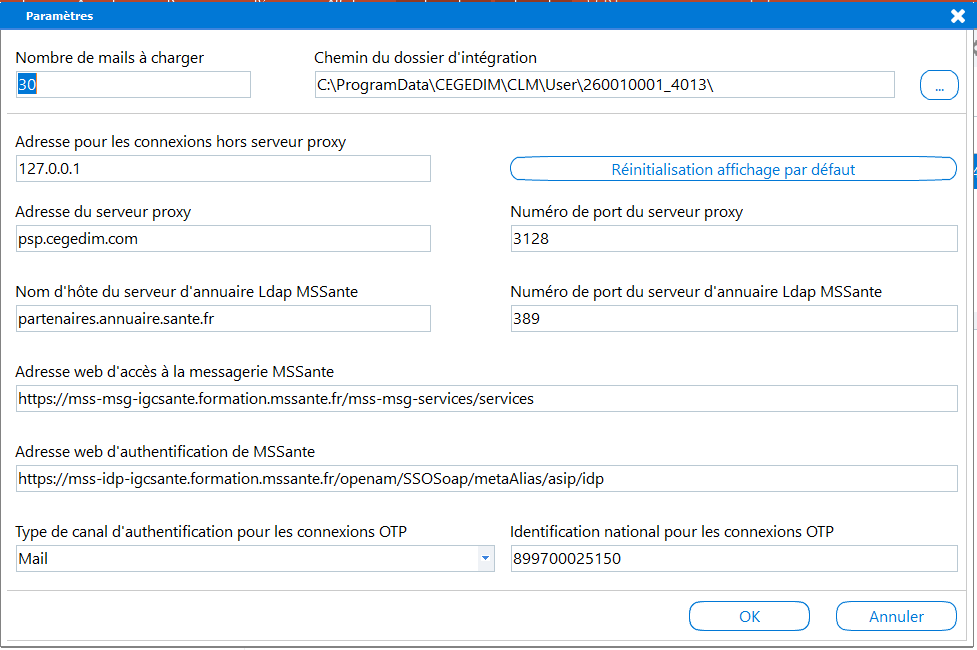Click label Identification national pour les connexions OTP
The height and width of the screenshot is (650, 977).
click(x=672, y=532)
